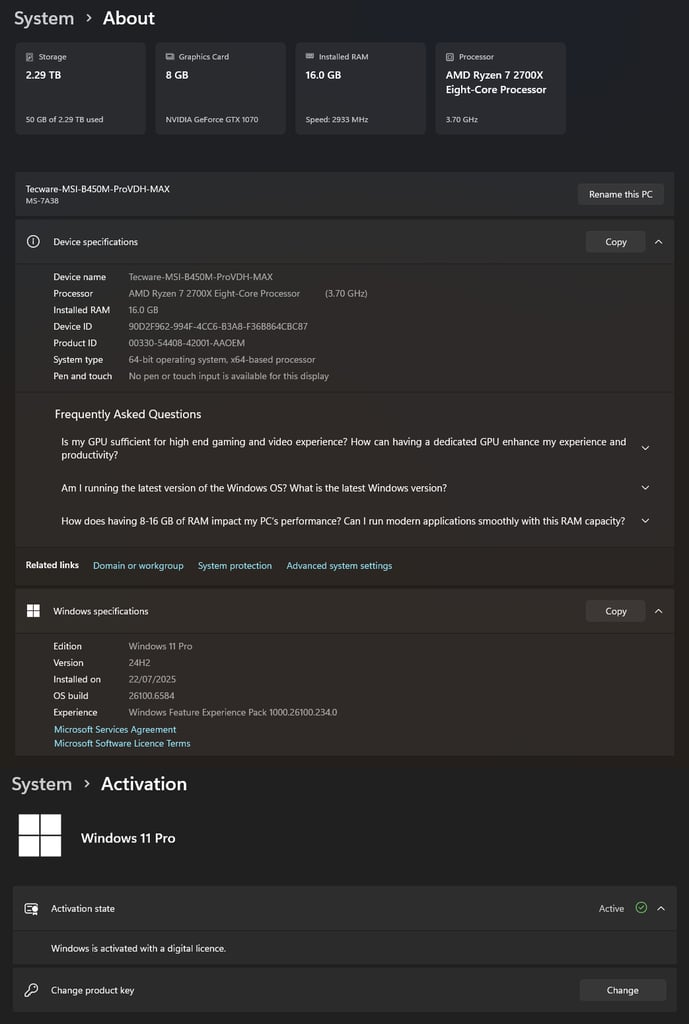Click the large Windows 11 Pro logo
Image resolution: width=689 pixels, height=1024 pixels.
click(40, 835)
